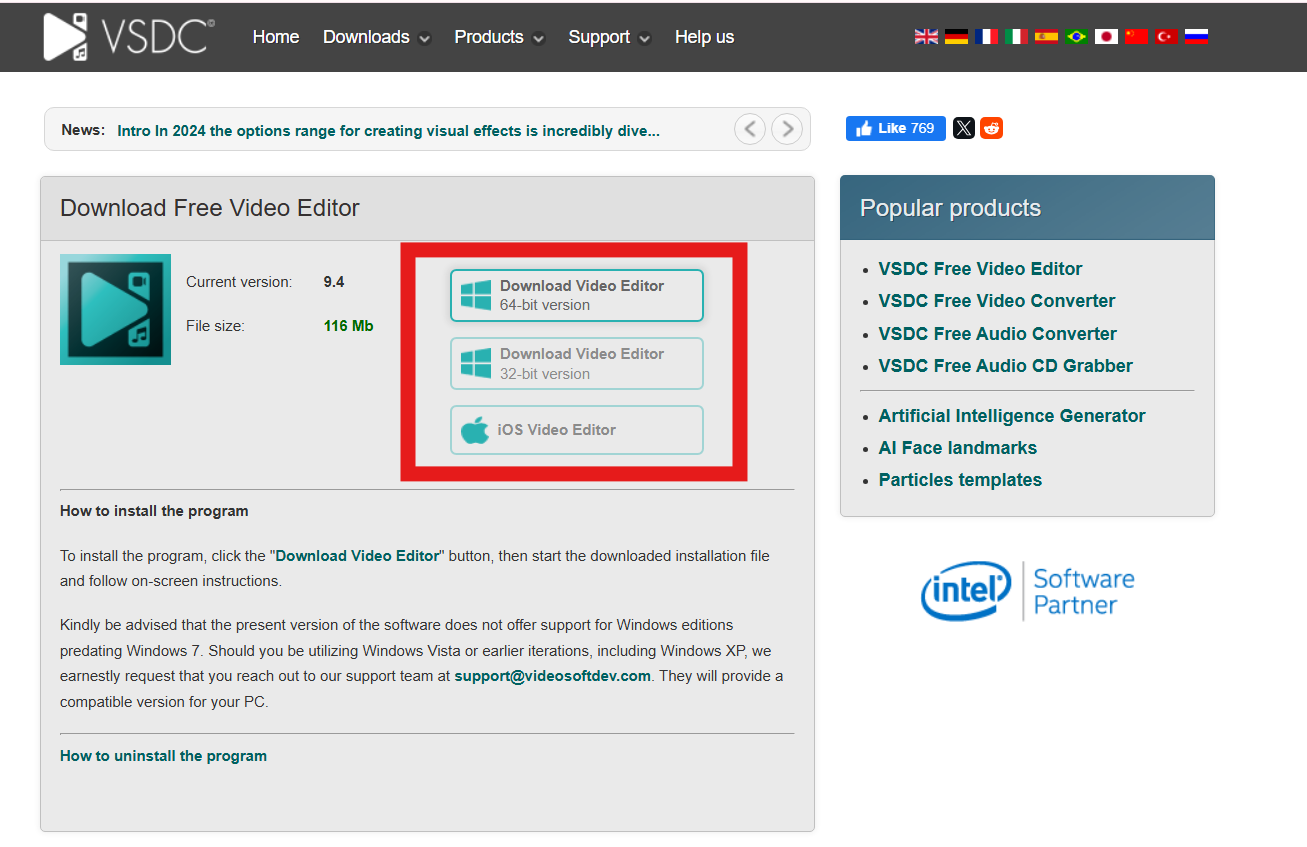
Task: Click the Facebook Like 769 button
Action: (896, 128)
